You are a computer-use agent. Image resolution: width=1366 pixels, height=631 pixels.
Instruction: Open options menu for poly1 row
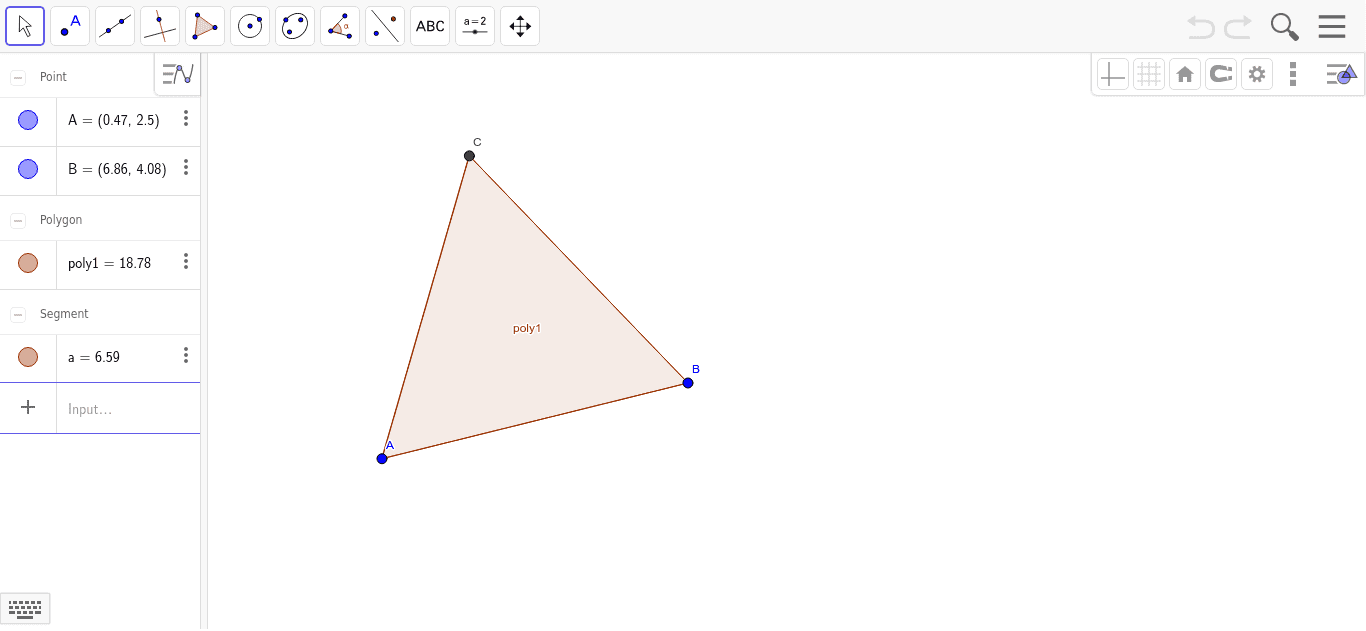[x=186, y=261]
